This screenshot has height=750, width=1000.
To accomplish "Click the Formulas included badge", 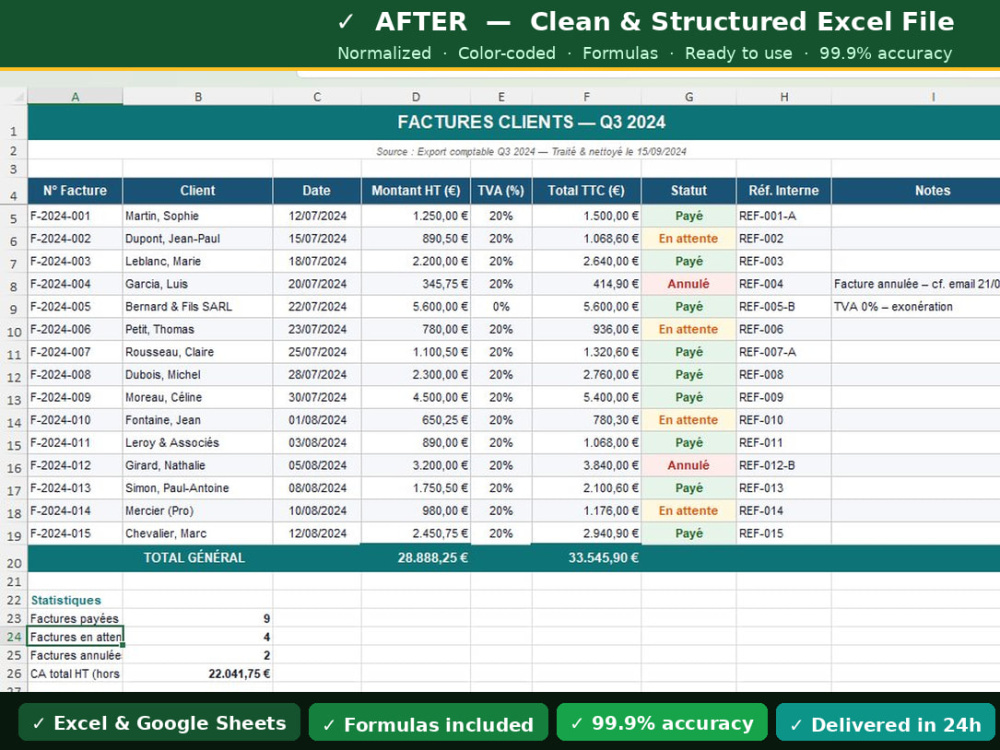I will pyautogui.click(x=429, y=723).
